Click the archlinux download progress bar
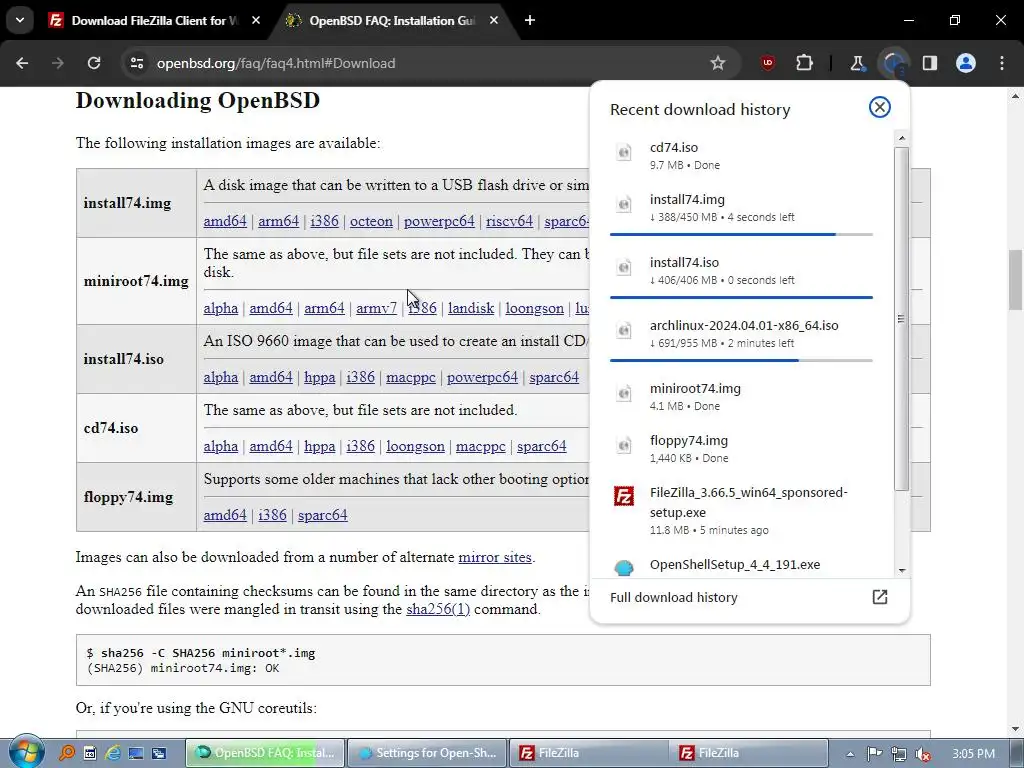Image resolution: width=1024 pixels, height=768 pixels. (x=741, y=360)
